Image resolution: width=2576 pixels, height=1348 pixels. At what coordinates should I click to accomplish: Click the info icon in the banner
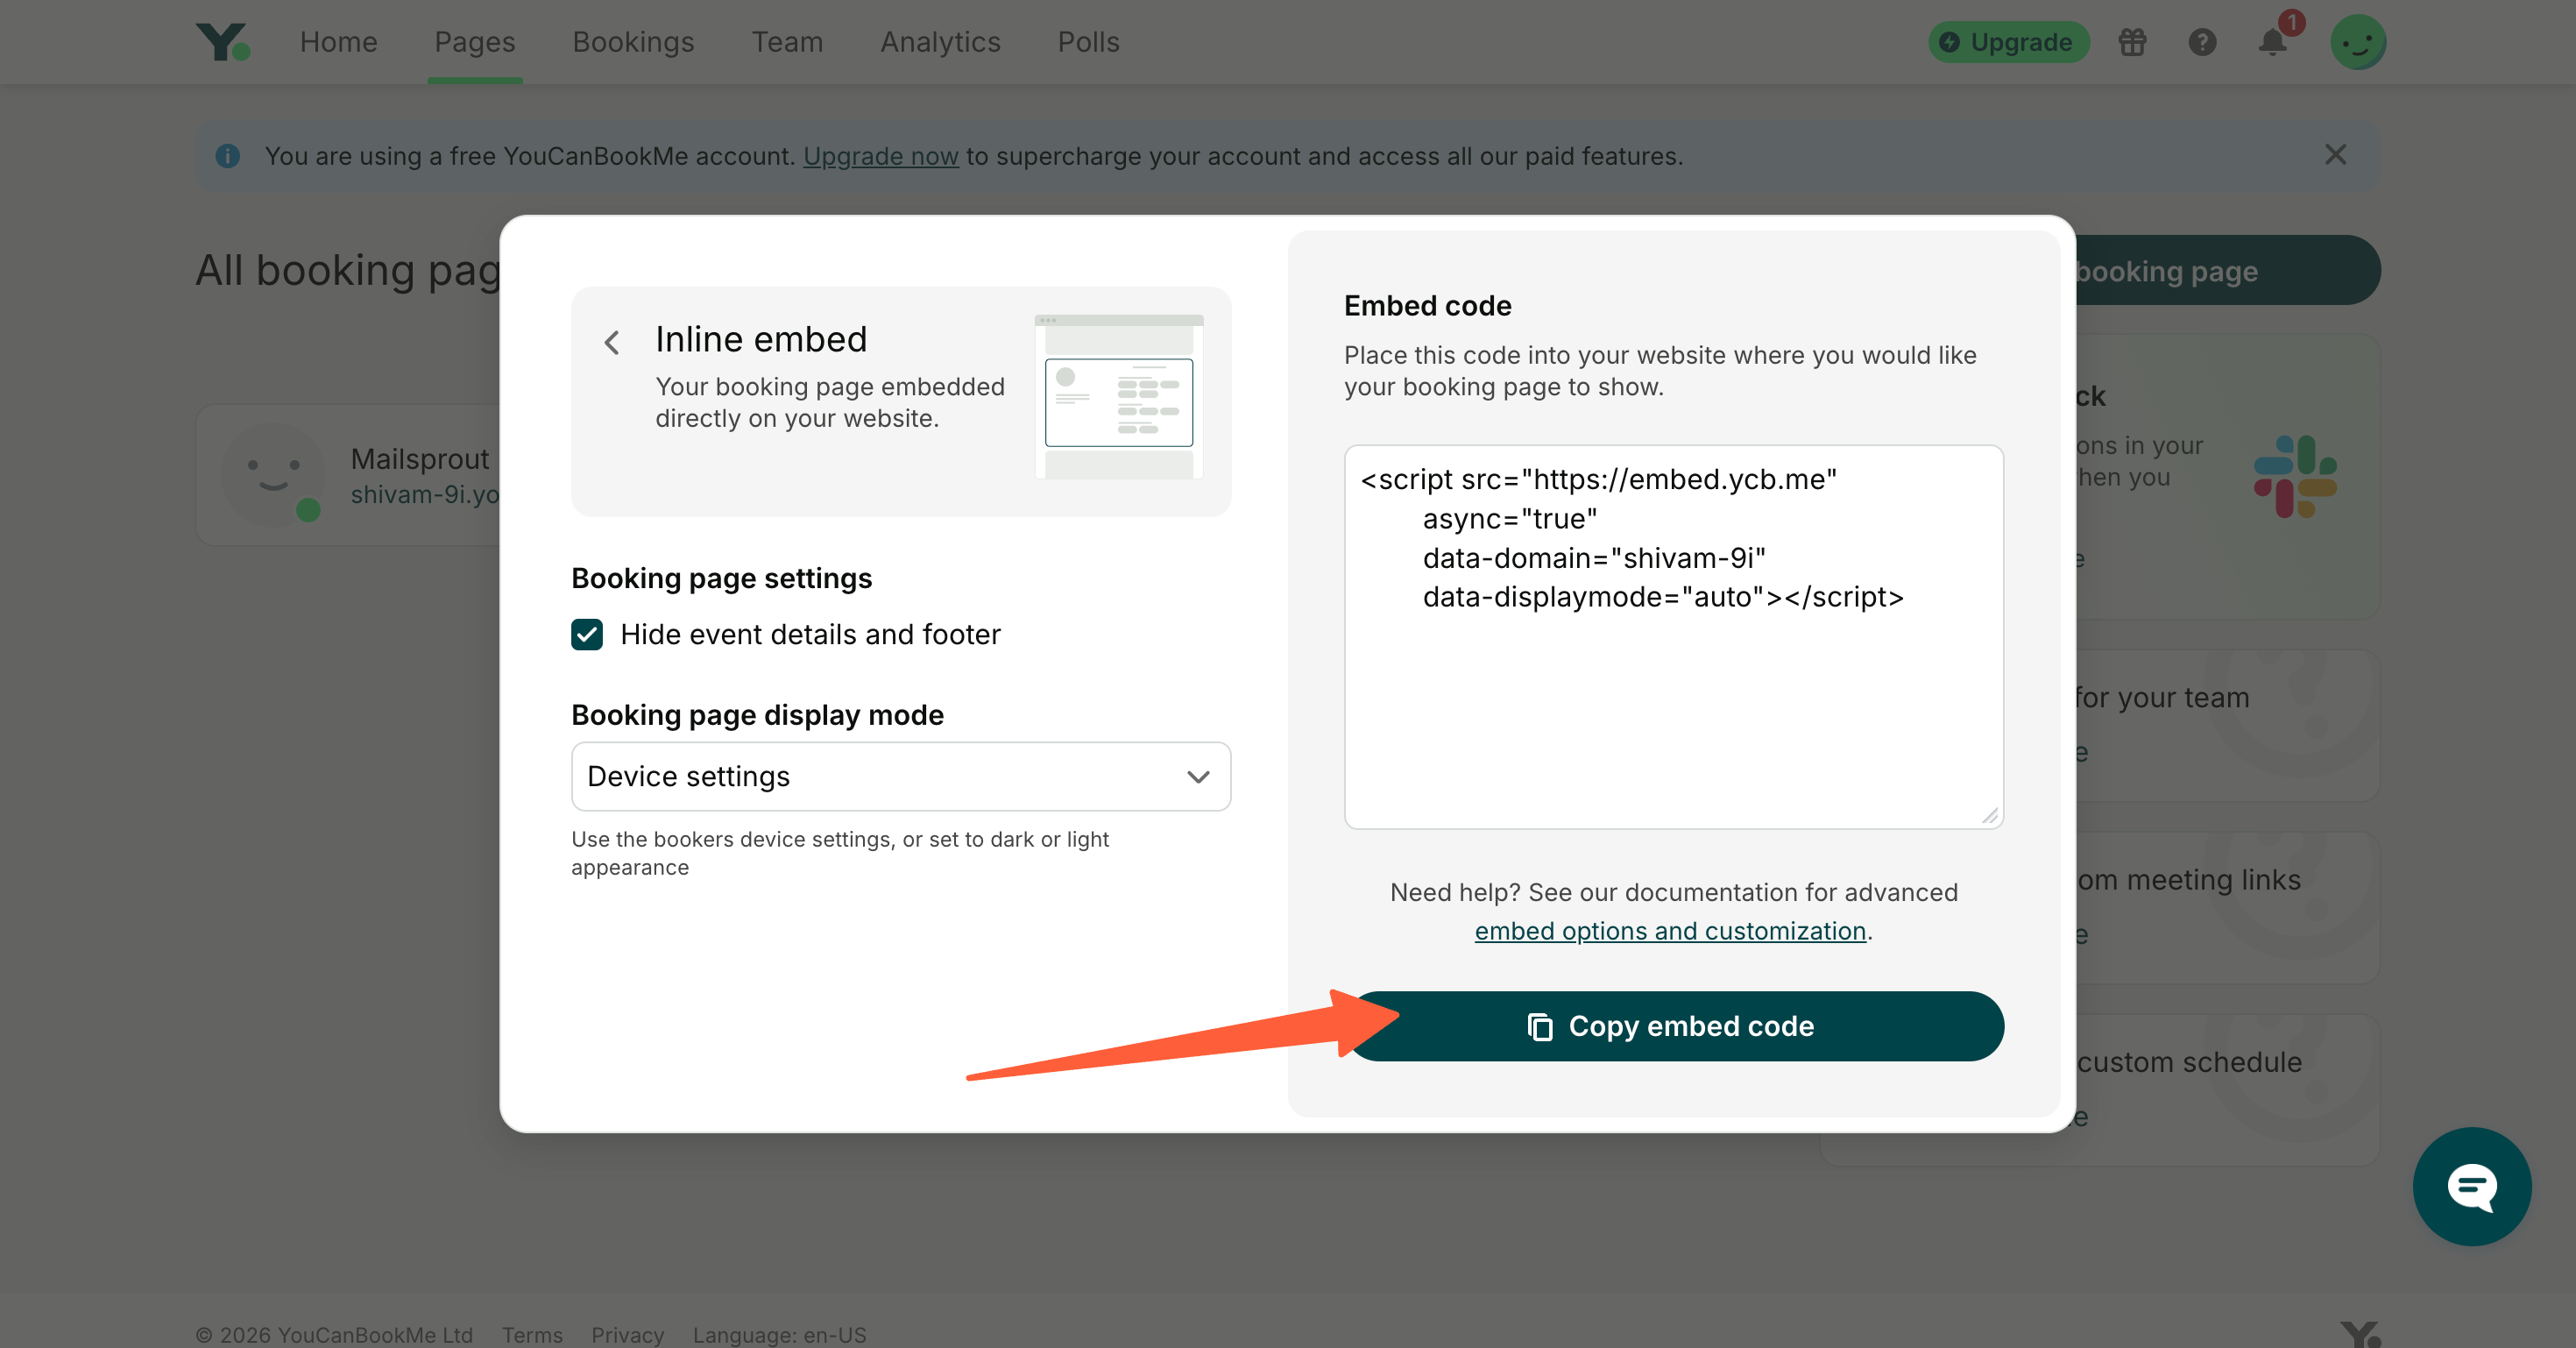[228, 156]
